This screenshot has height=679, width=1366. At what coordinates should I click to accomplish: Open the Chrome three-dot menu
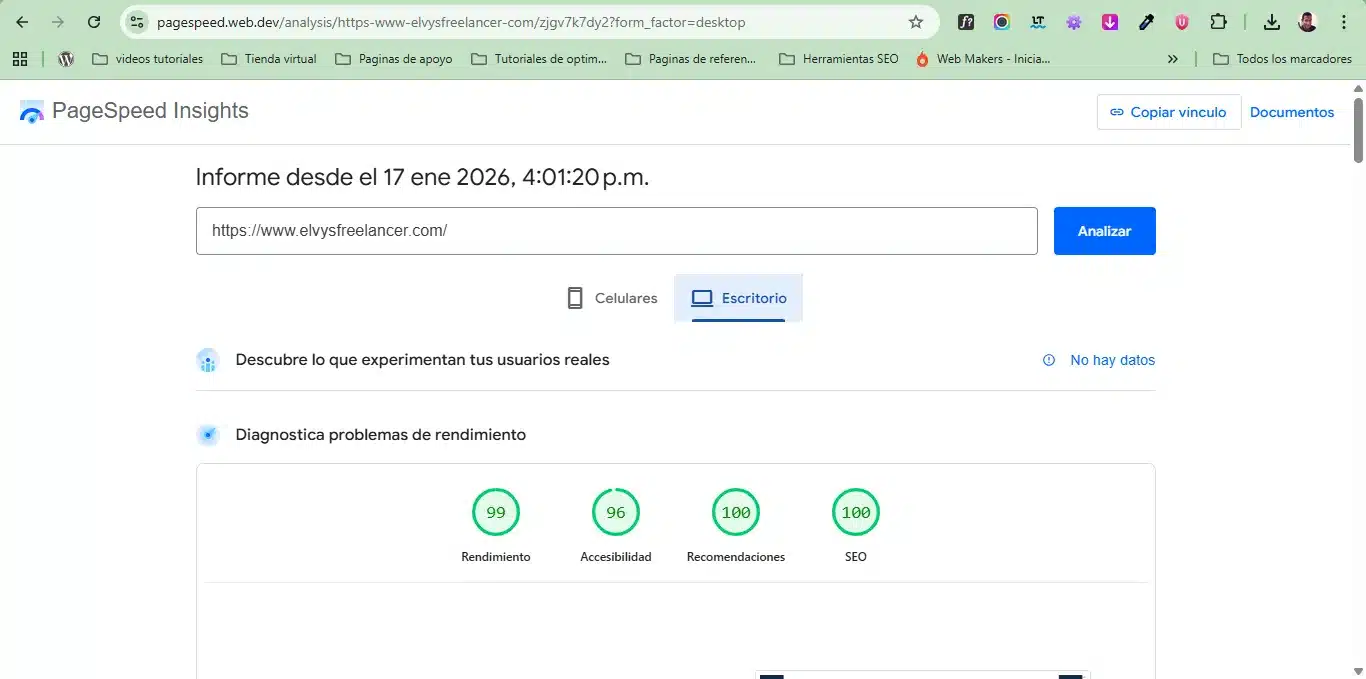pyautogui.click(x=1343, y=21)
